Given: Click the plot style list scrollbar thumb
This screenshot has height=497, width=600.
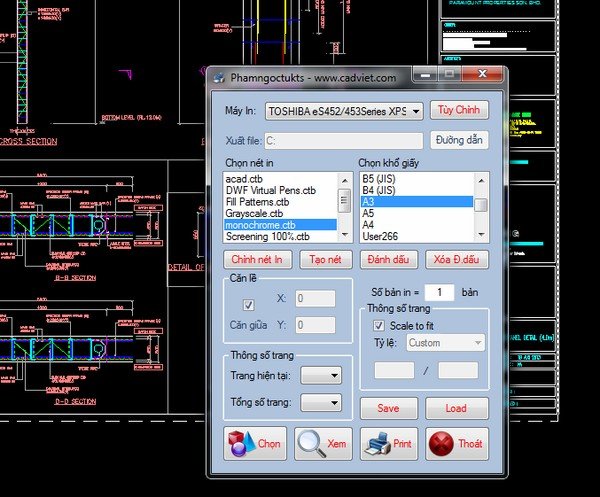Looking at the screenshot, I should (x=345, y=200).
